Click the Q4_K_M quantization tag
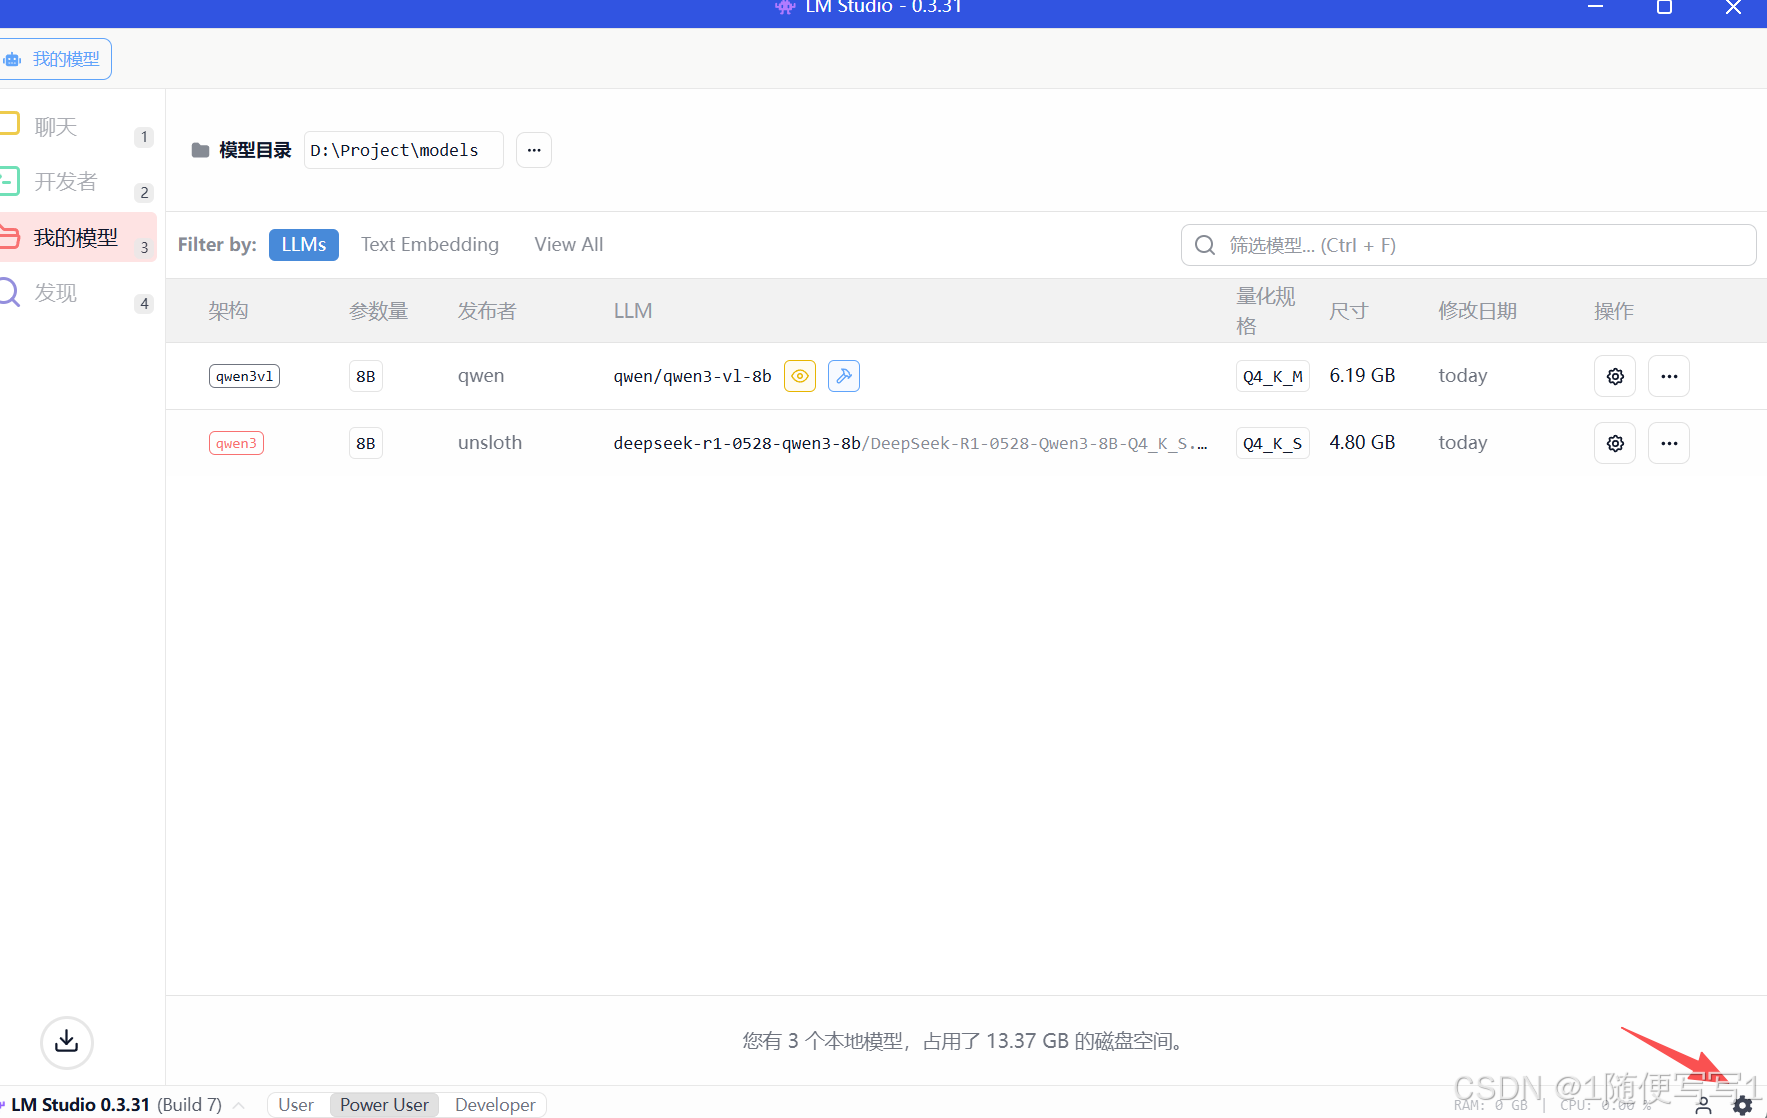Viewport: 1767px width, 1118px height. [x=1273, y=376]
